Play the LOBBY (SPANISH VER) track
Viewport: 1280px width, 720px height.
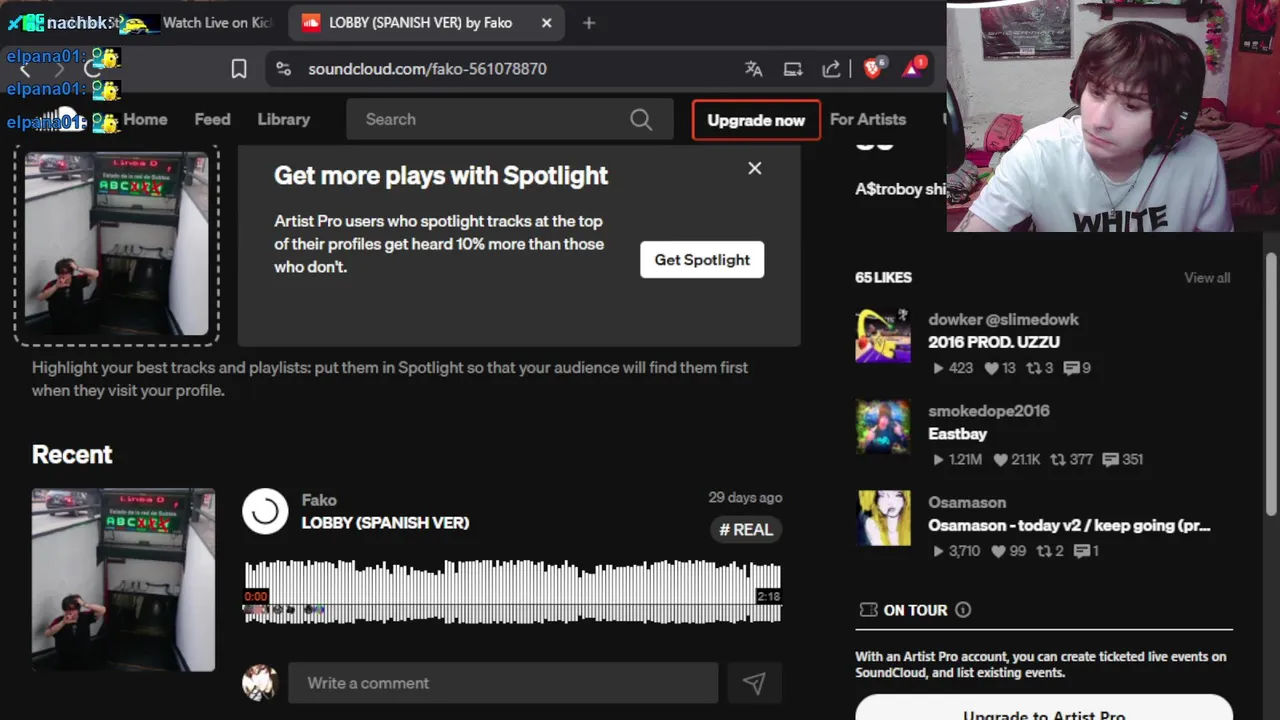point(265,511)
